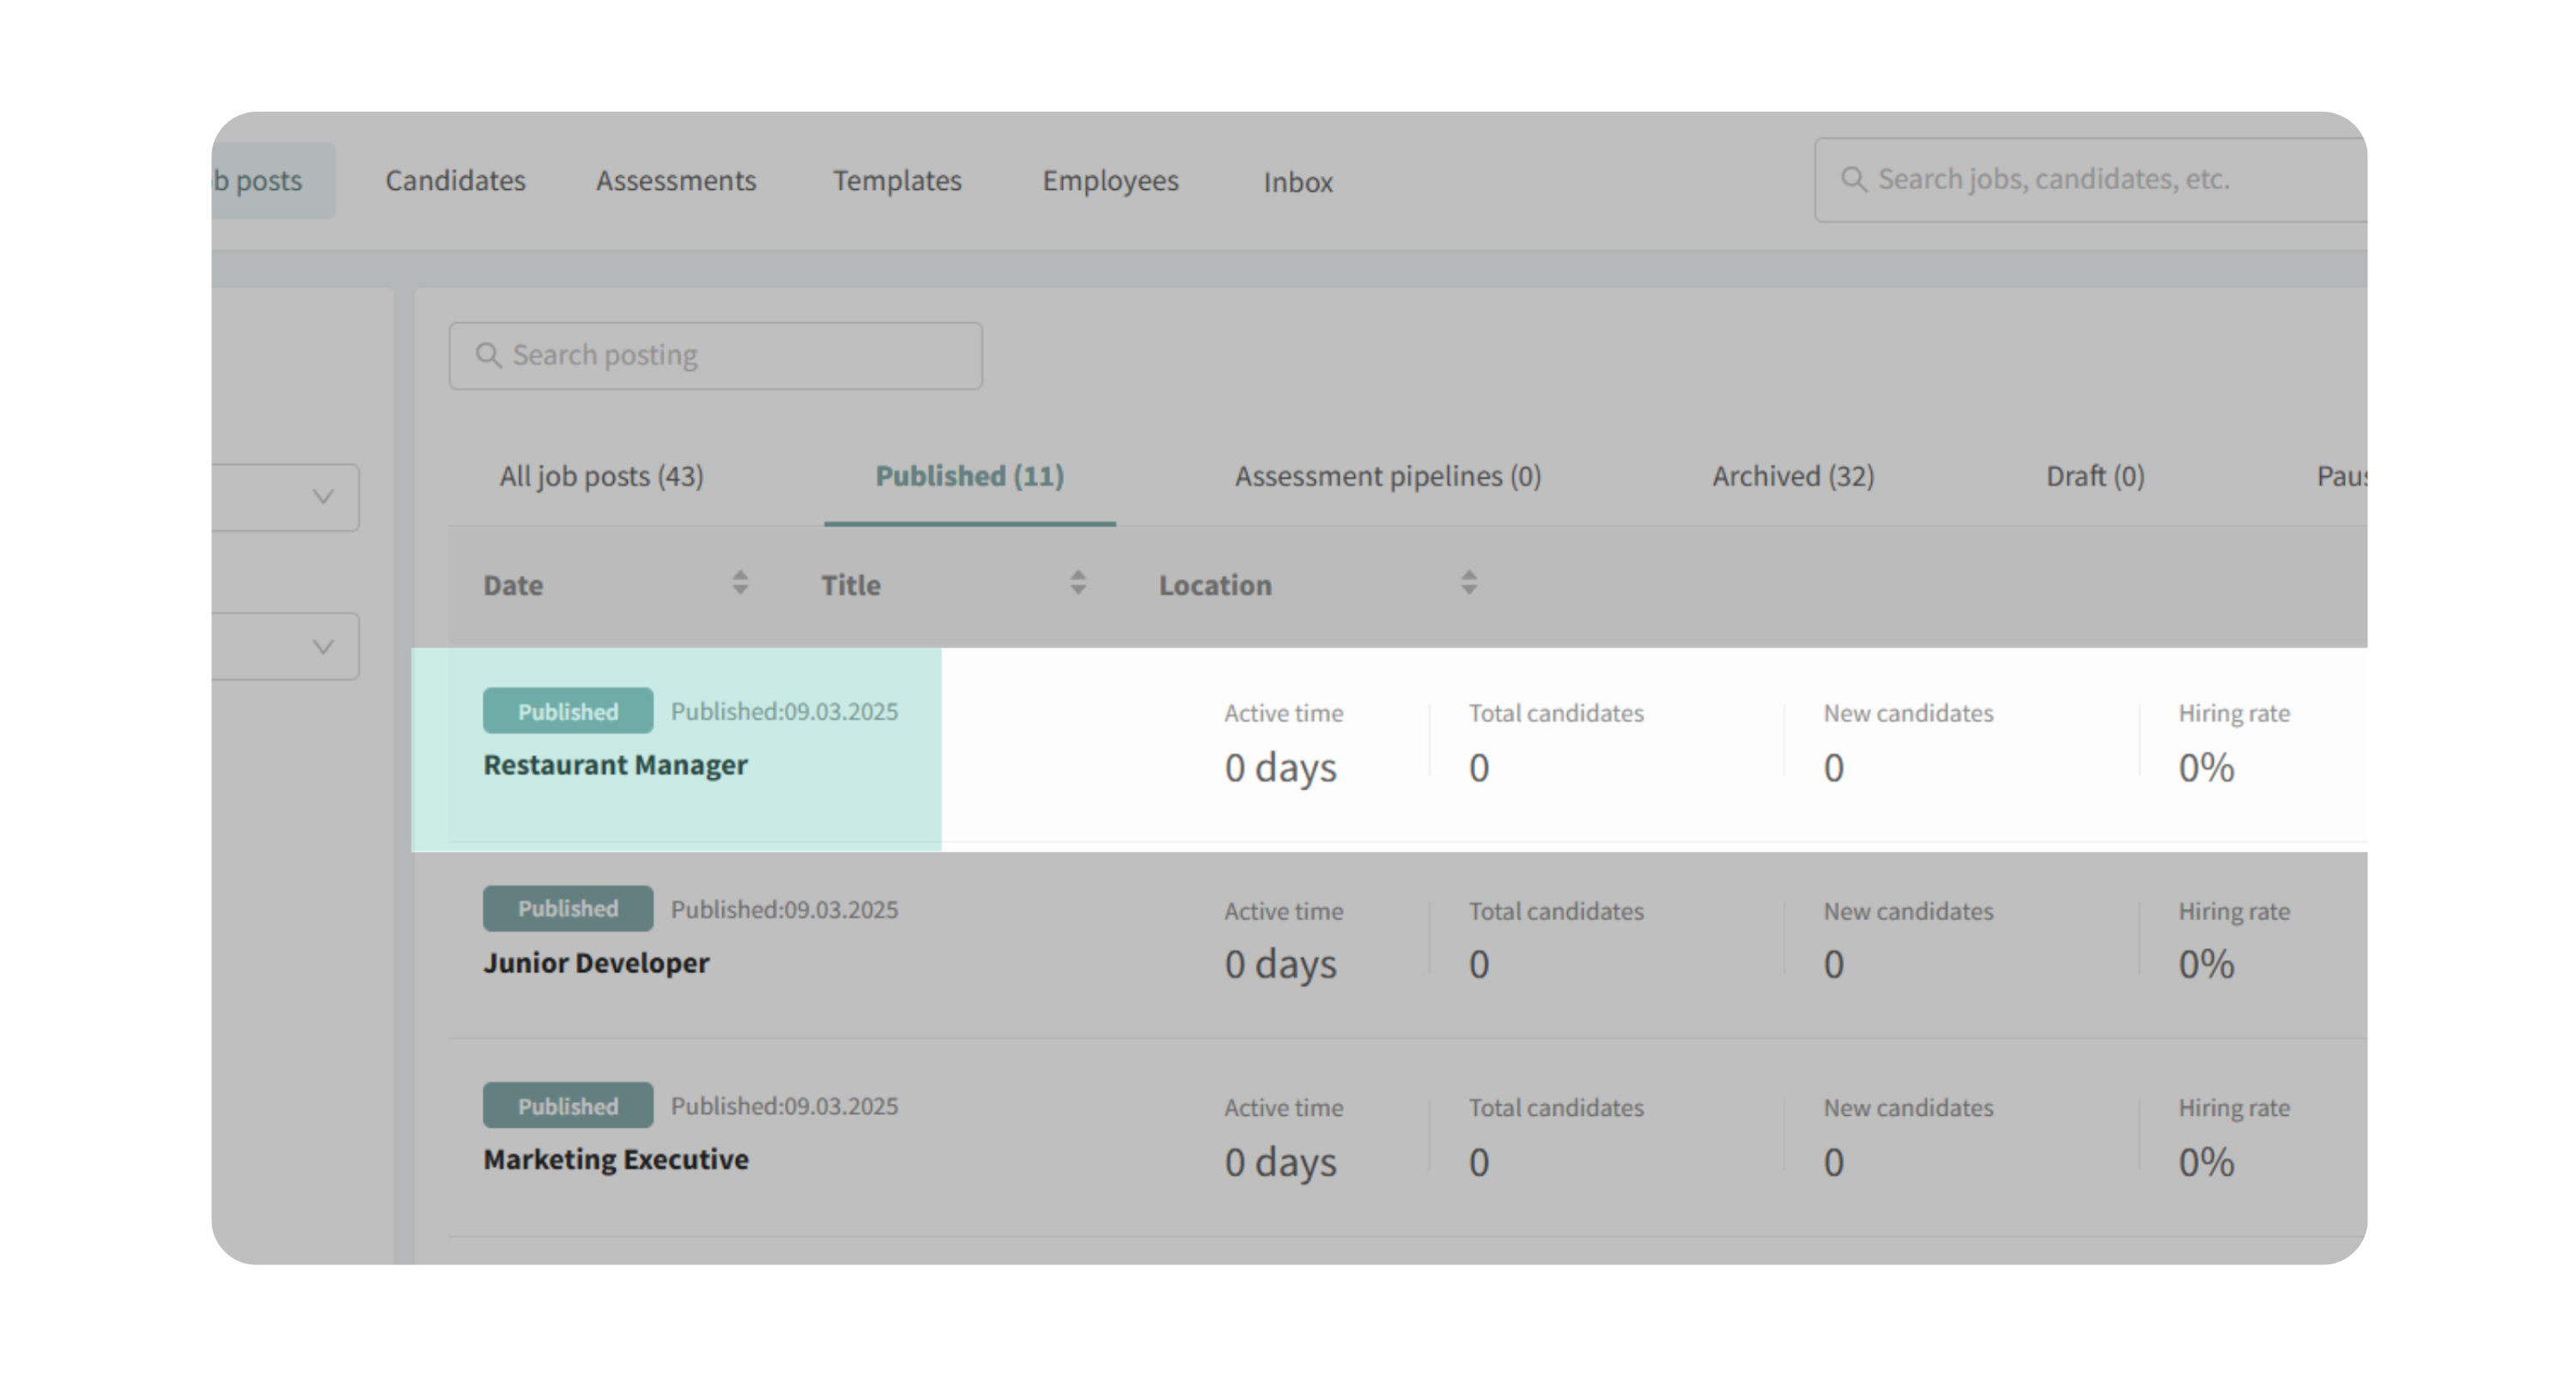This screenshot has width=2576, height=1382.
Task: Open the Employees section
Action: pos(1110,181)
